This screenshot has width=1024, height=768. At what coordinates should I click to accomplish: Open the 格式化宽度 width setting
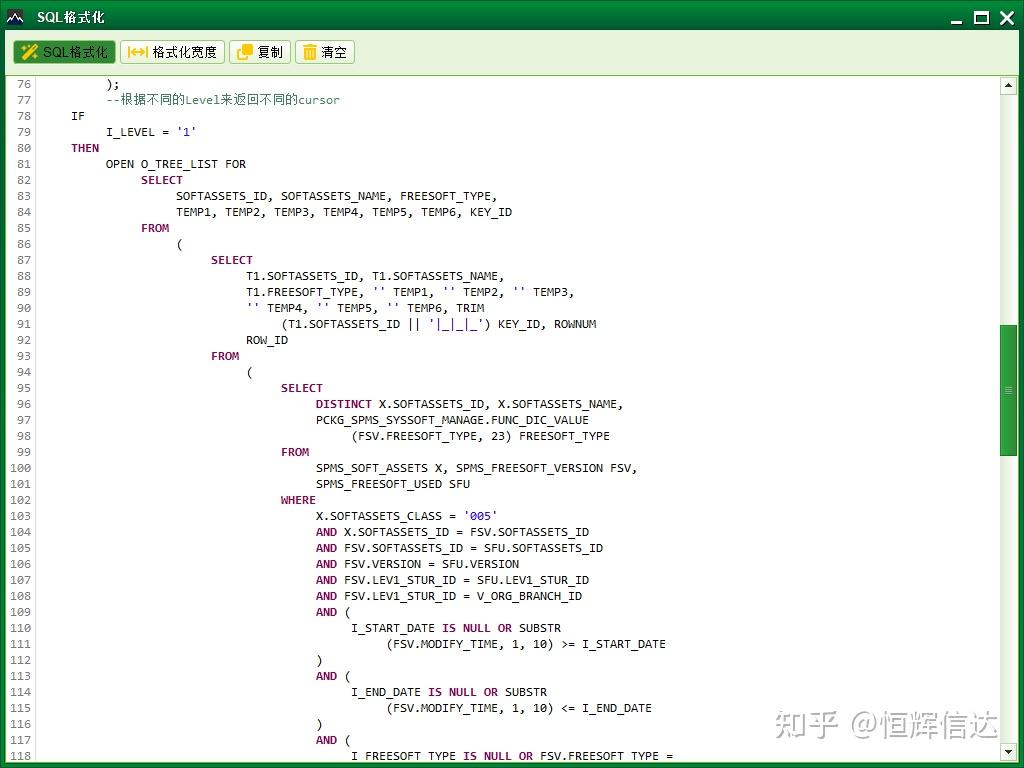172,52
